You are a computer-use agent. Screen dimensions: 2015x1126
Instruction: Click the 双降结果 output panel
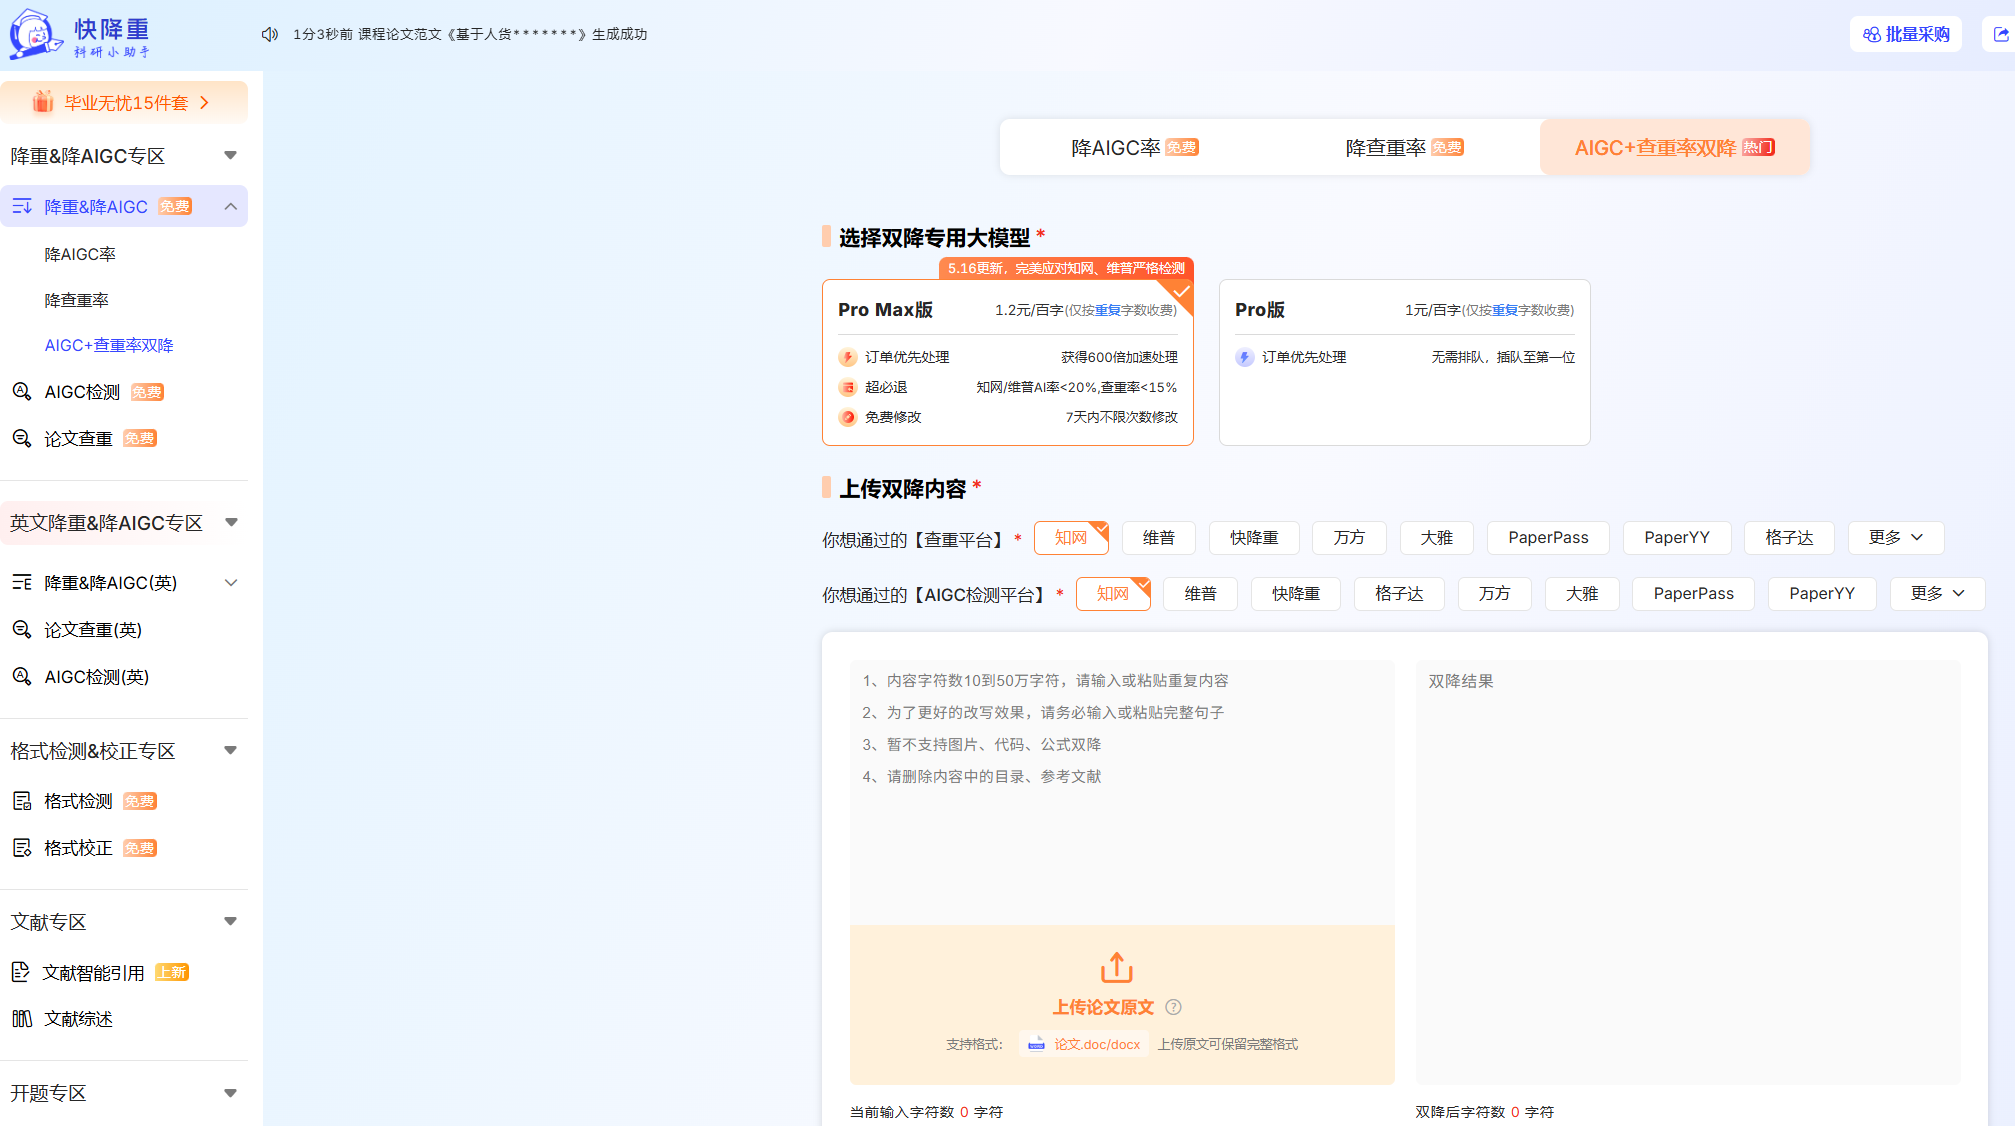click(1688, 872)
